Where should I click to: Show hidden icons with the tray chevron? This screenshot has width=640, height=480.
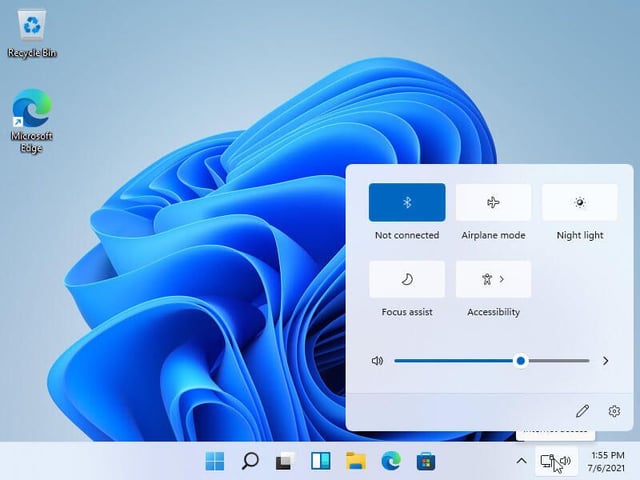[521, 461]
